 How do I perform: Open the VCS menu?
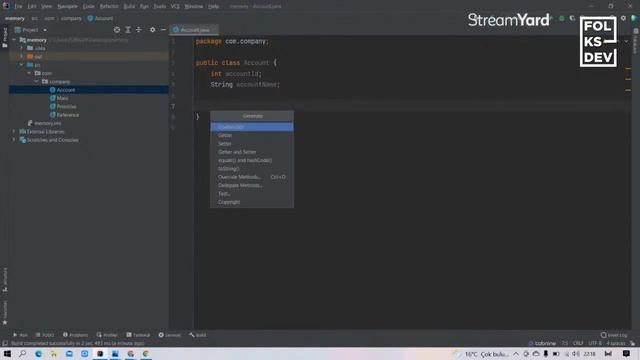coord(175,7)
